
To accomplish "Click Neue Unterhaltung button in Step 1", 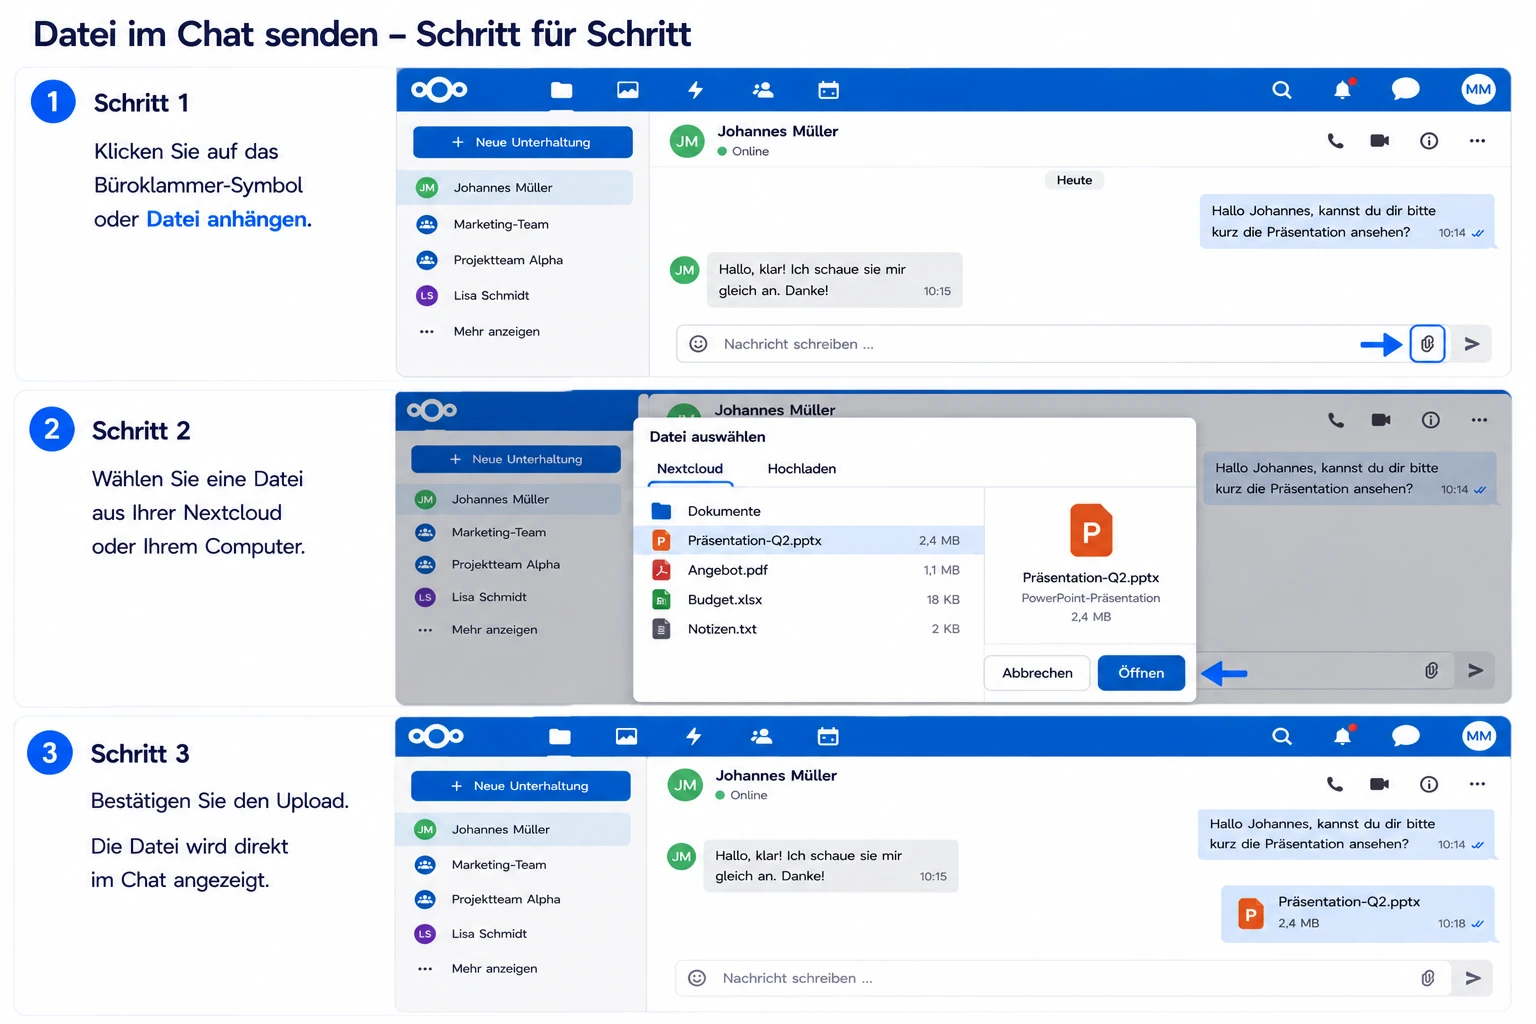I will [523, 142].
